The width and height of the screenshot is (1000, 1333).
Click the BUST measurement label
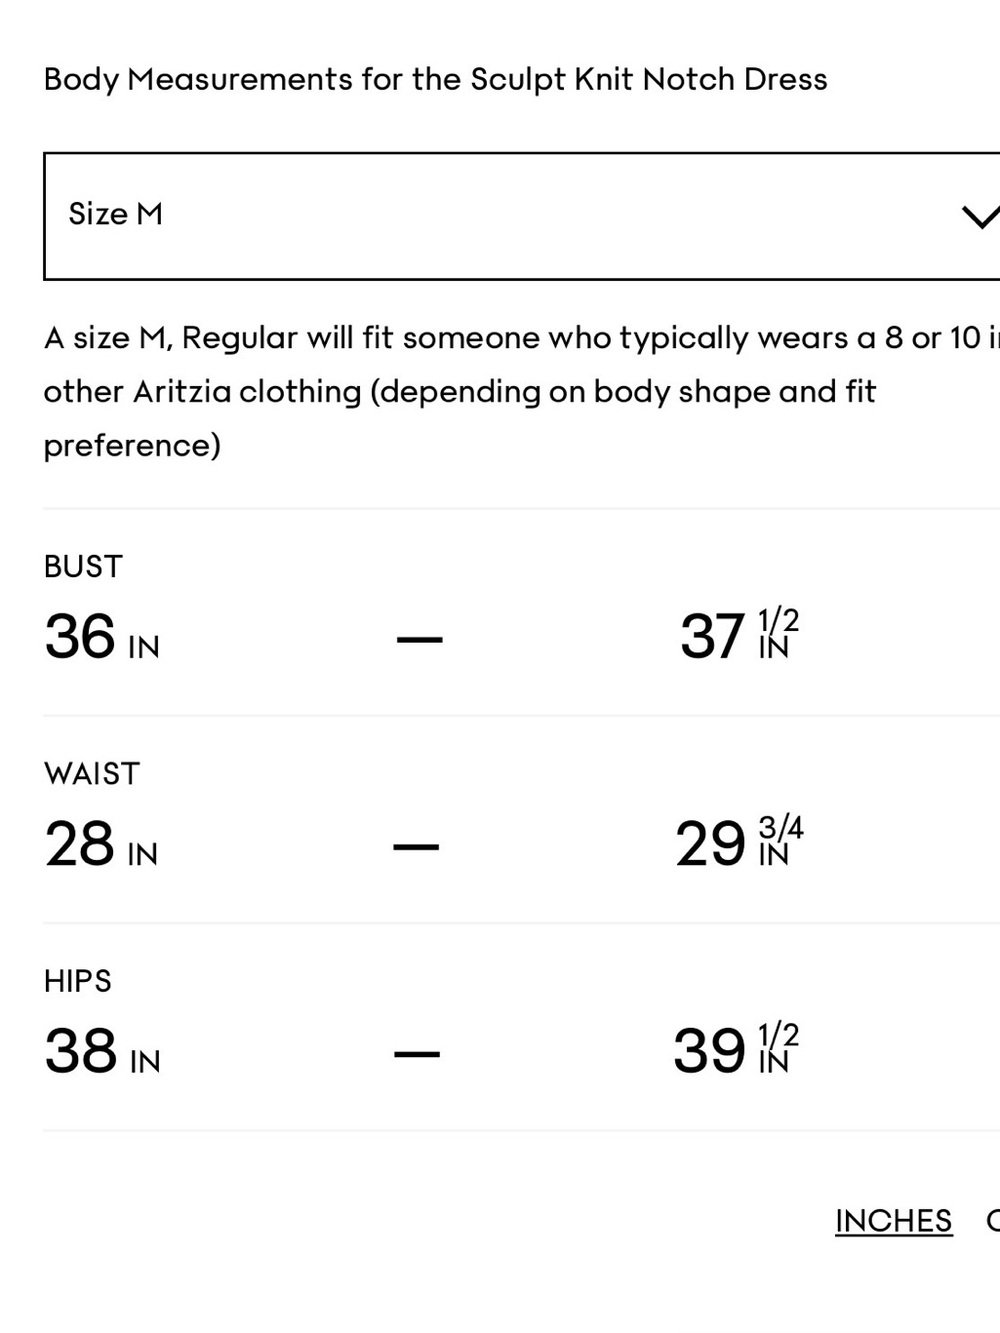(83, 567)
